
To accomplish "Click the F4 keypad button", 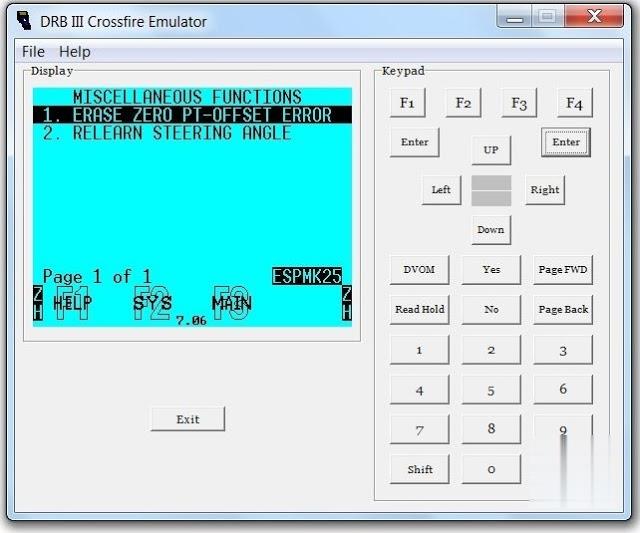I will click(x=575, y=103).
